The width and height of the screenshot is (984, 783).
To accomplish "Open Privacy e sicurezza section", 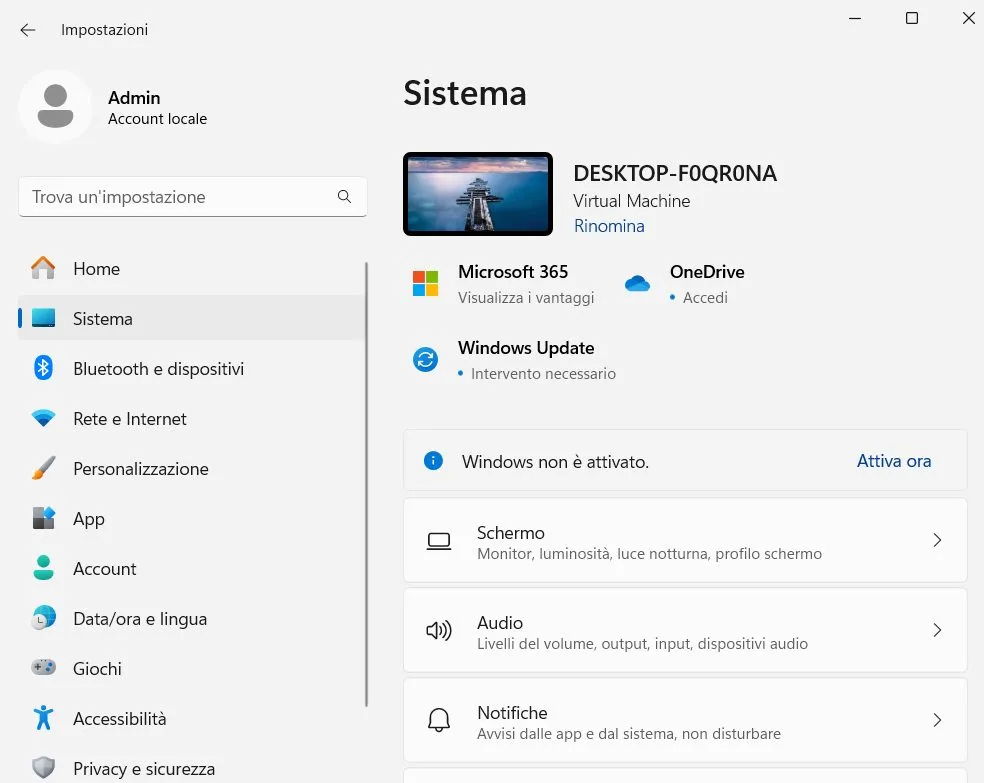I will tap(144, 768).
